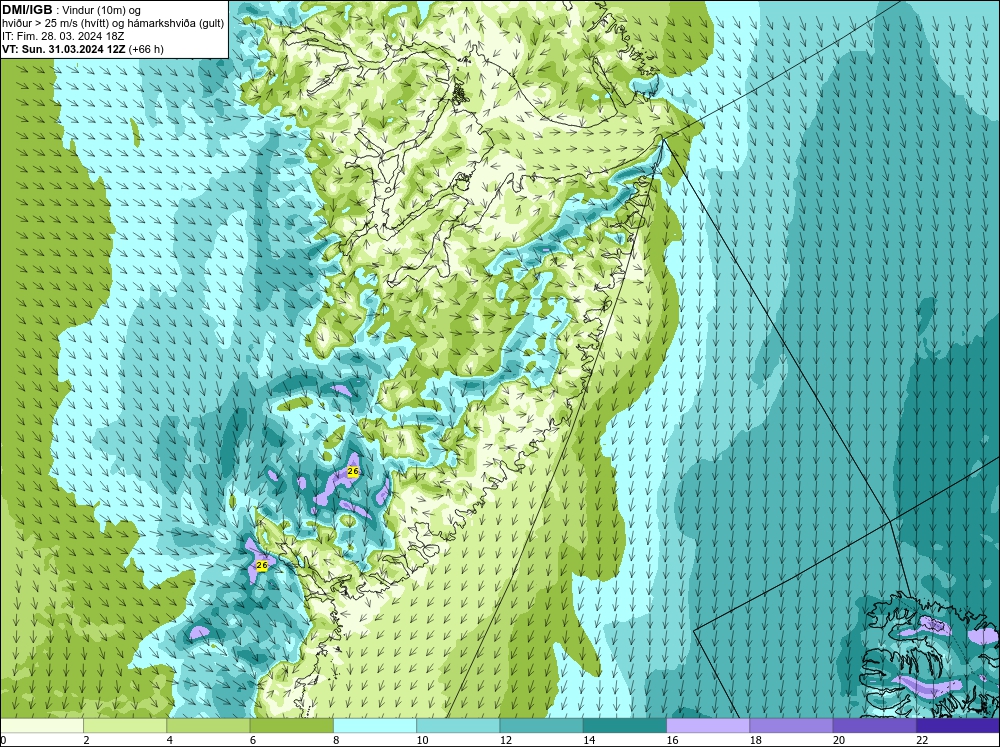
Task: Click the legend scale number 18
Action: coord(755,740)
